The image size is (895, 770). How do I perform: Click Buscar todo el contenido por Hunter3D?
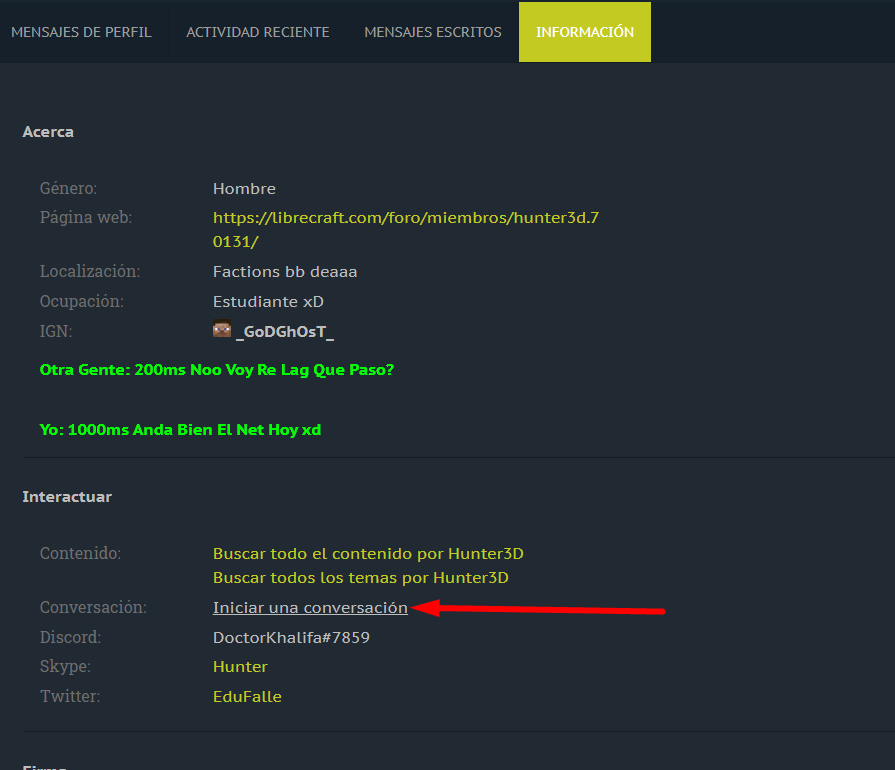pos(368,554)
